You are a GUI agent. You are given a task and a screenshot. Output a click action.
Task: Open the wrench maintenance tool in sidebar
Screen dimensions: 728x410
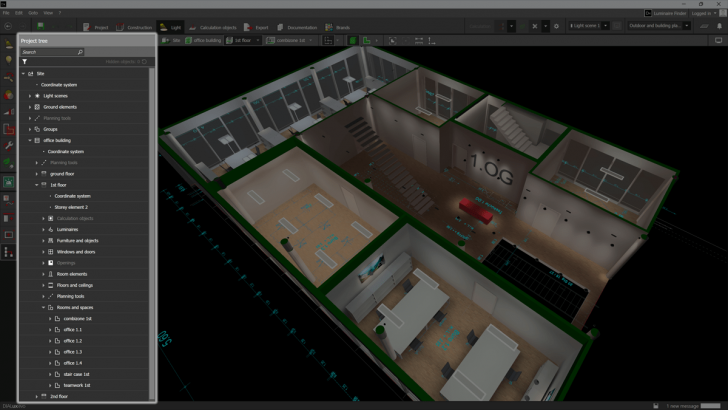pyautogui.click(x=8, y=145)
